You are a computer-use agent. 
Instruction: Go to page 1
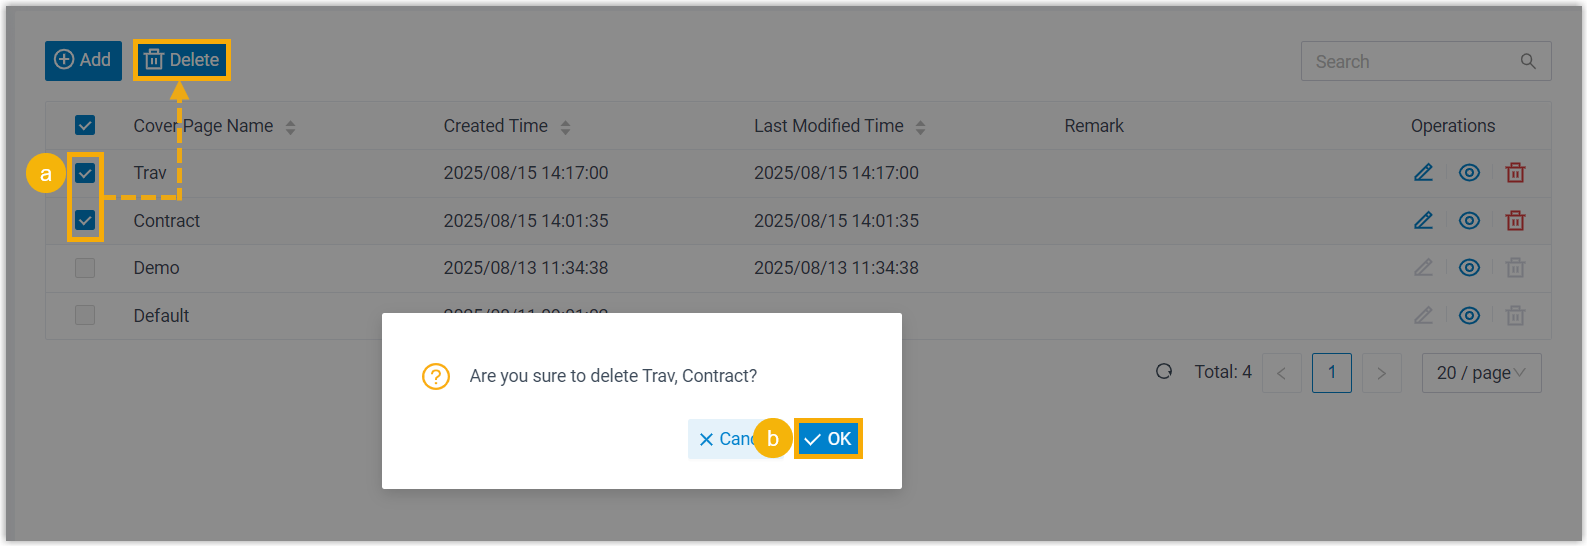point(1331,373)
